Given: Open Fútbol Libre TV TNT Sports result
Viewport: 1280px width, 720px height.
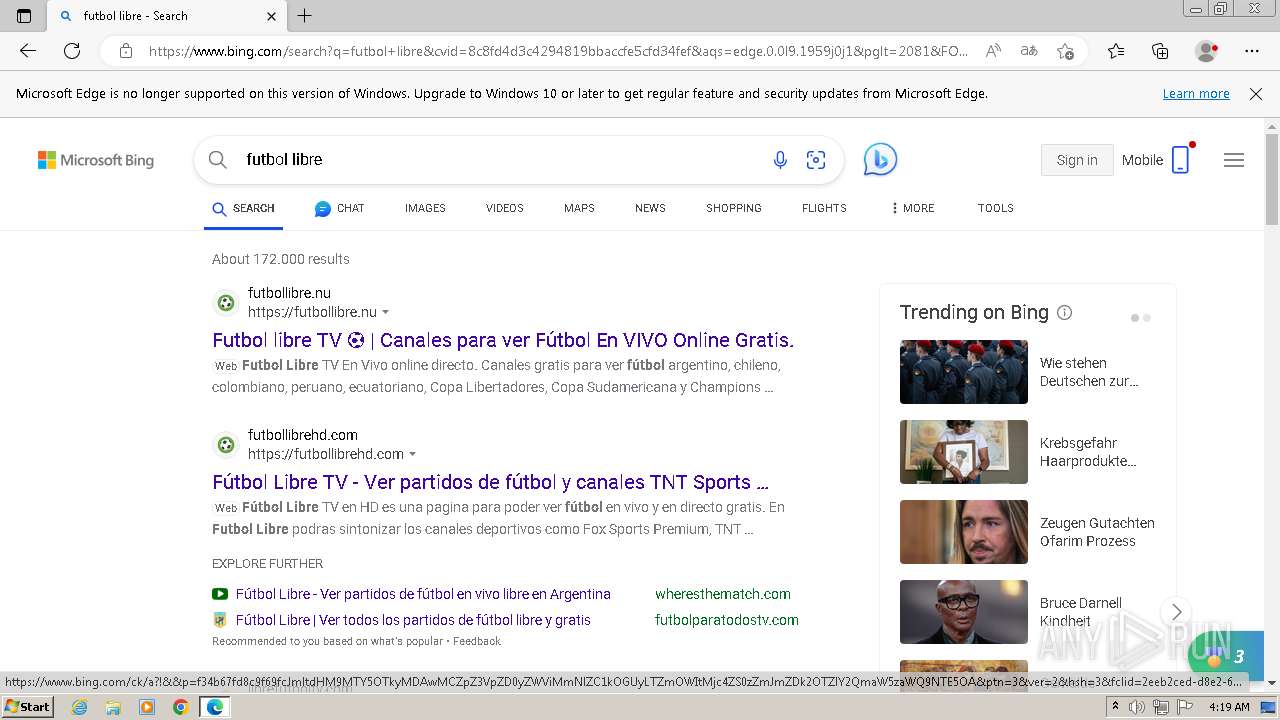Looking at the screenshot, I should [x=490, y=482].
